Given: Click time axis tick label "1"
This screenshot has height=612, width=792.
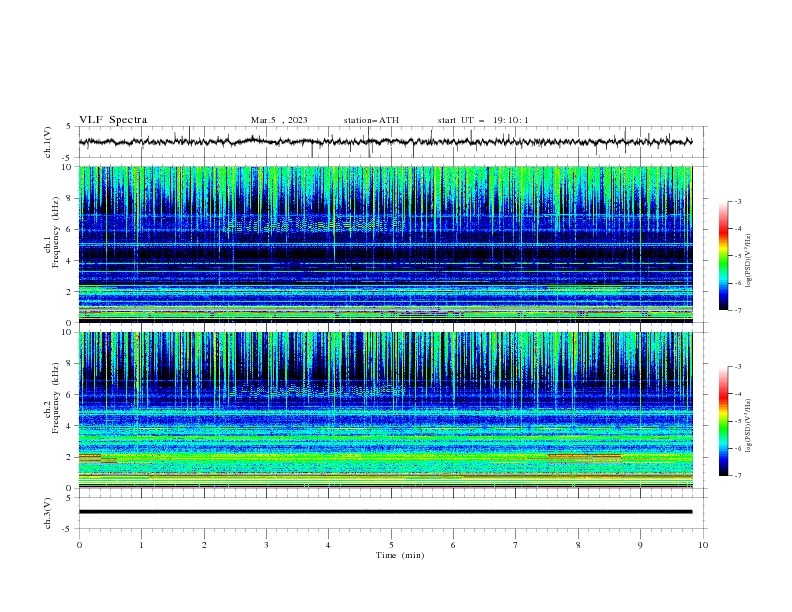Looking at the screenshot, I should coord(141,545).
